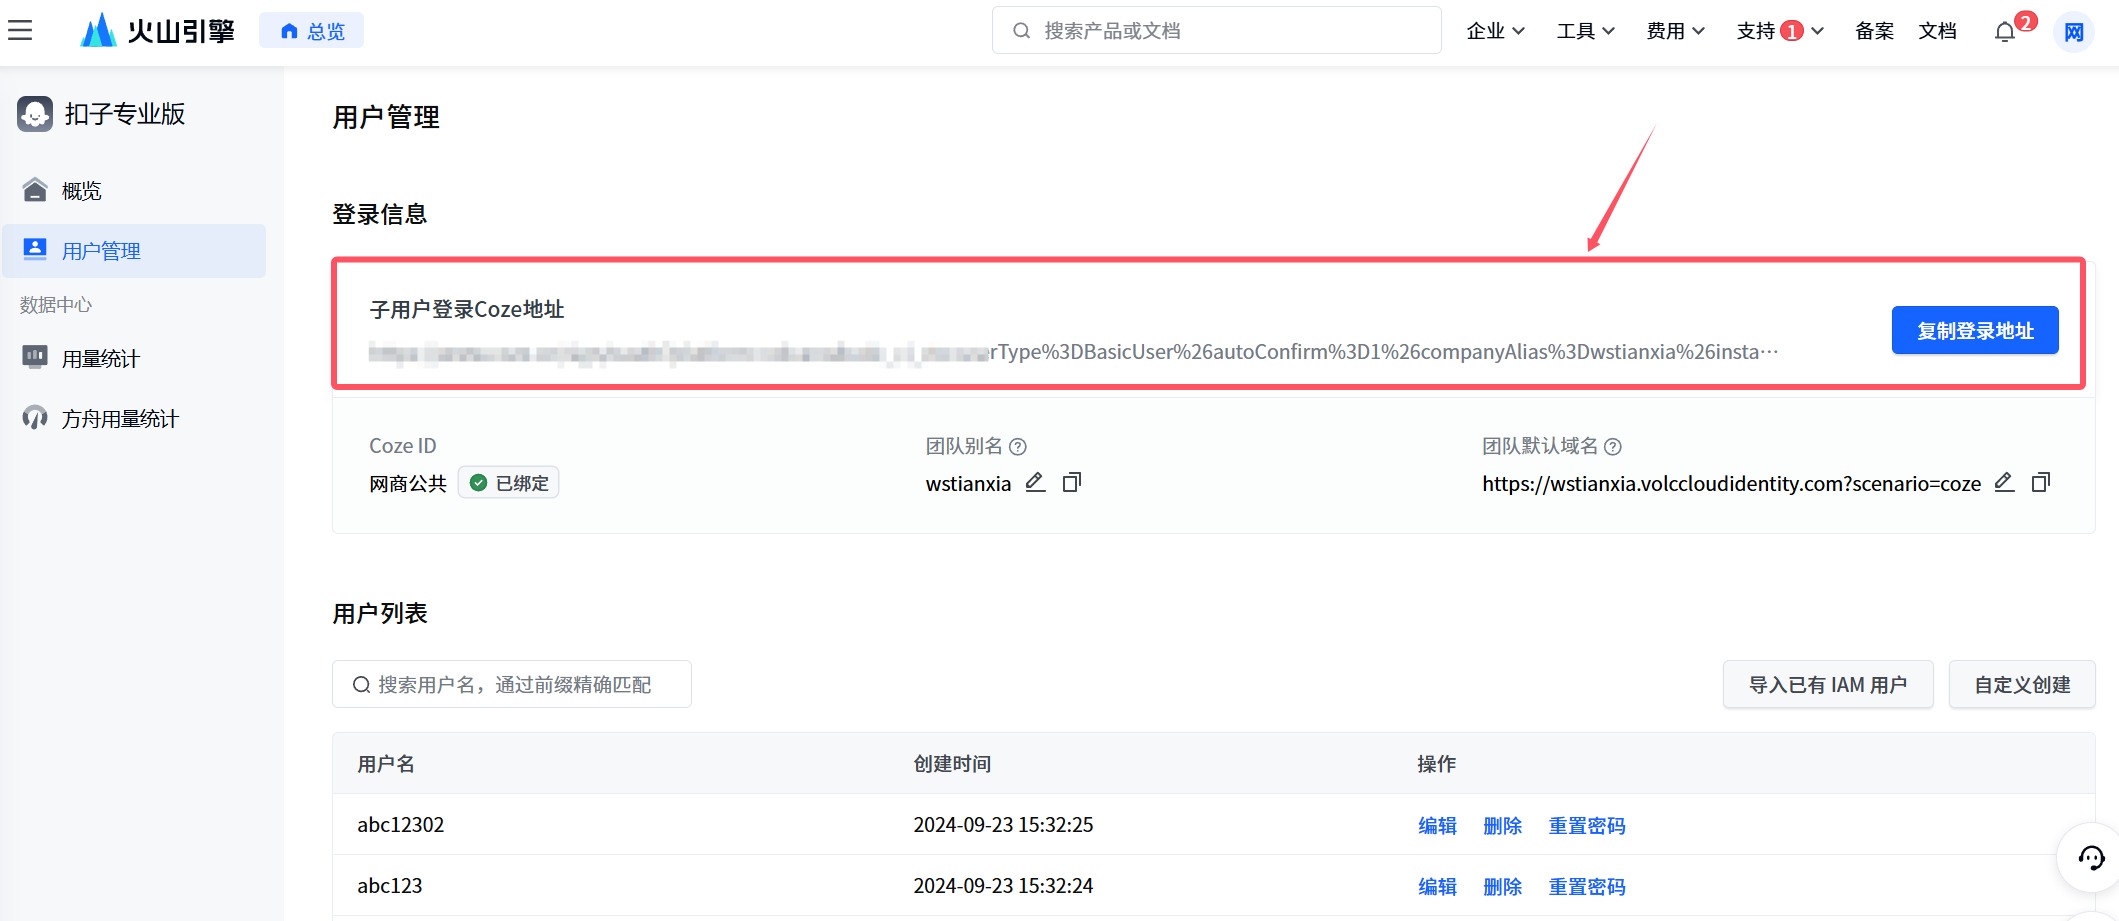Expand the 支持 dropdown menu
This screenshot has height=921, width=2119.
(1780, 31)
